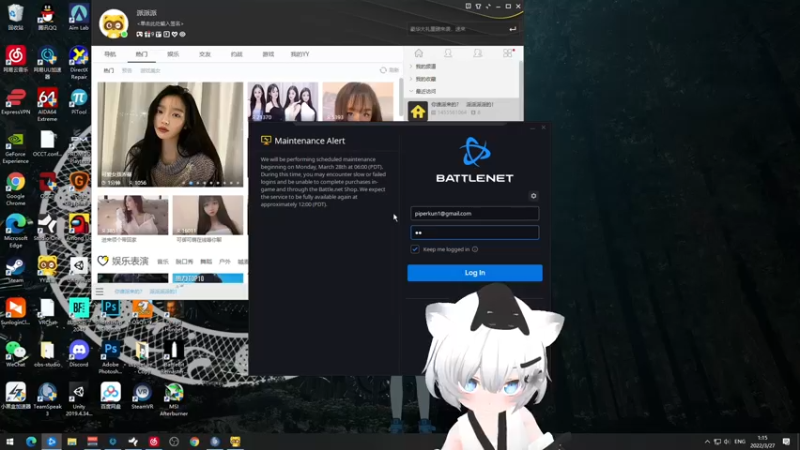Show hidden system tray icons

707,441
